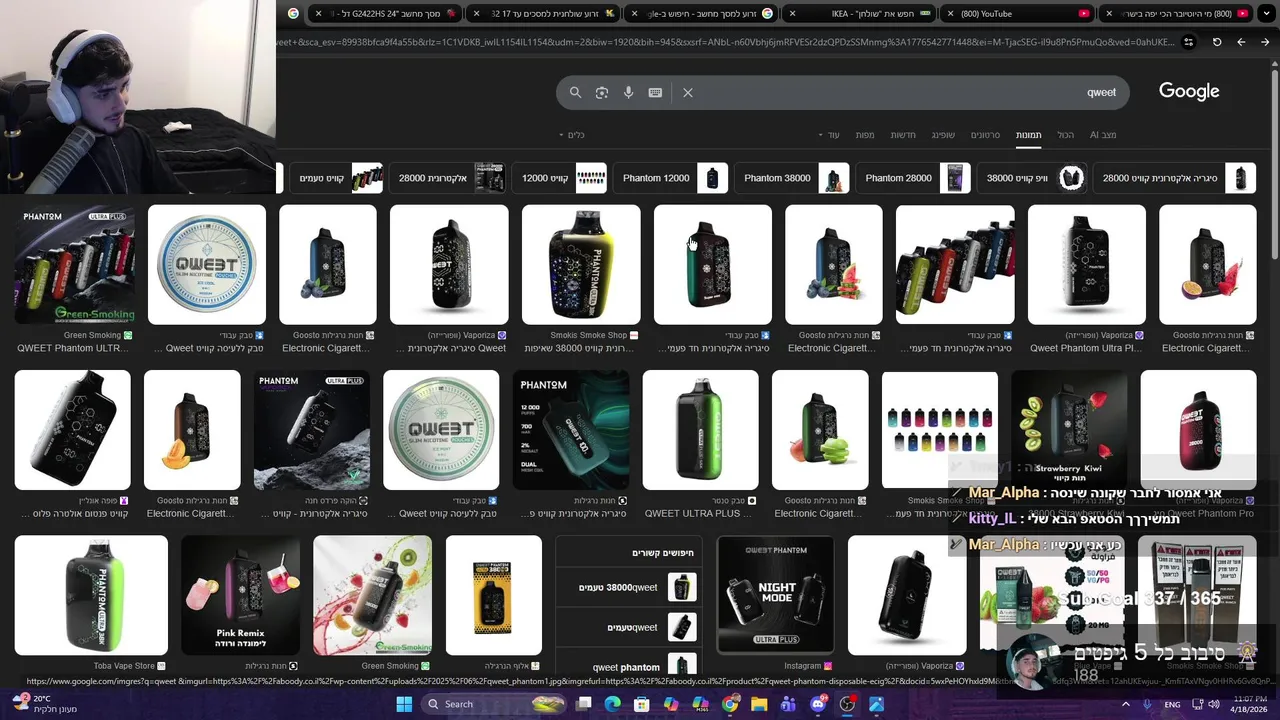Open the Windows Start menu
The height and width of the screenshot is (720, 1280).
pos(404,704)
